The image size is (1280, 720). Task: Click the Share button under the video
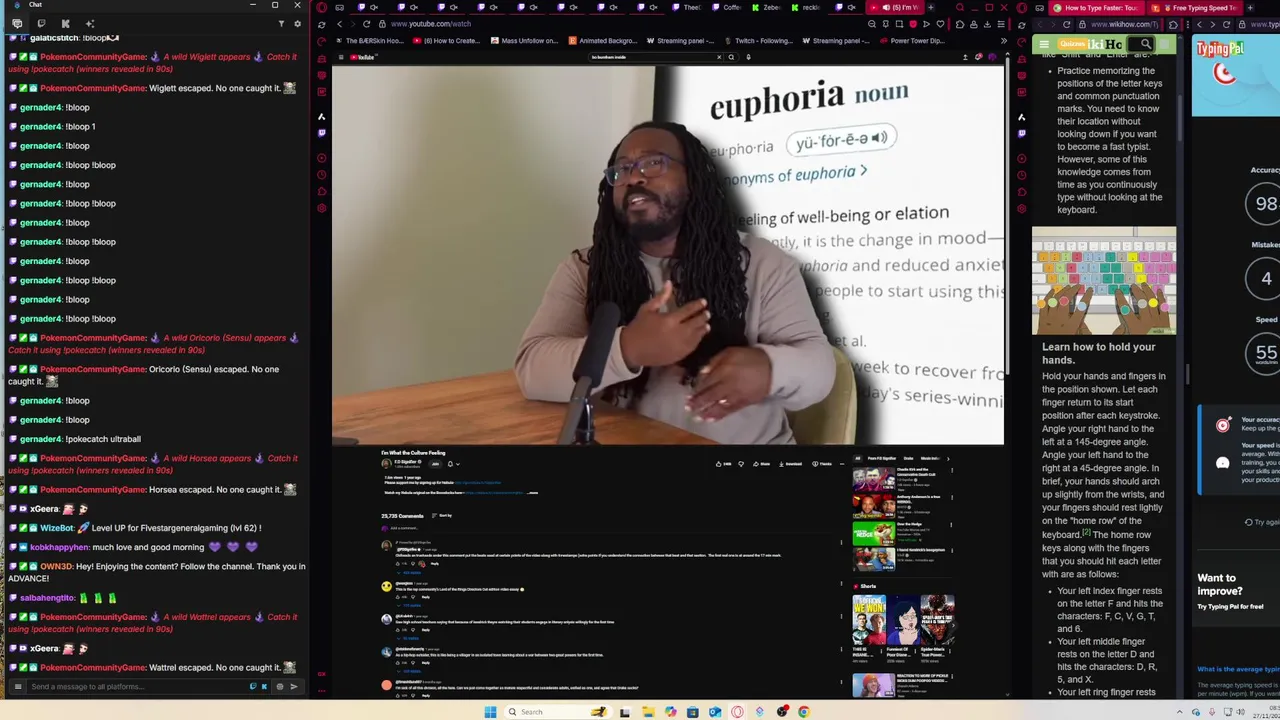(761, 464)
